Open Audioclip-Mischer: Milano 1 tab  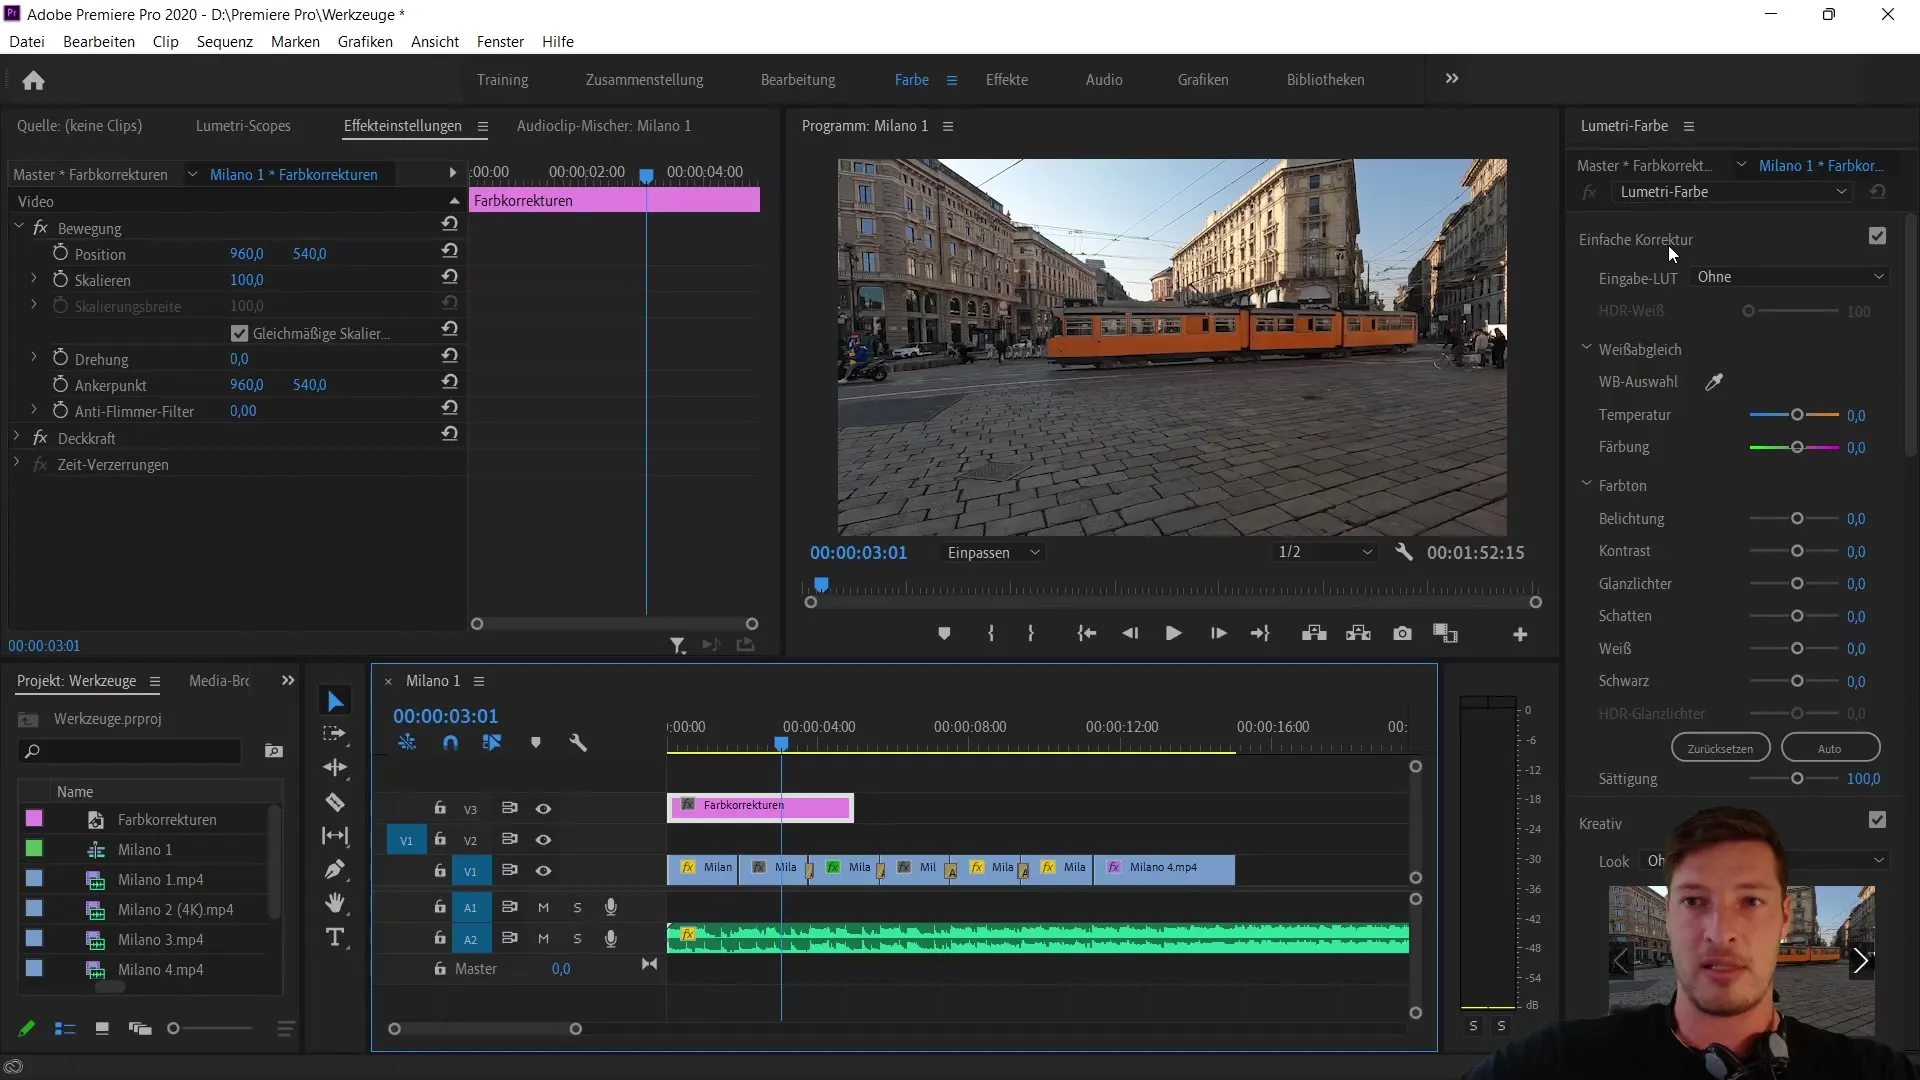coord(603,126)
